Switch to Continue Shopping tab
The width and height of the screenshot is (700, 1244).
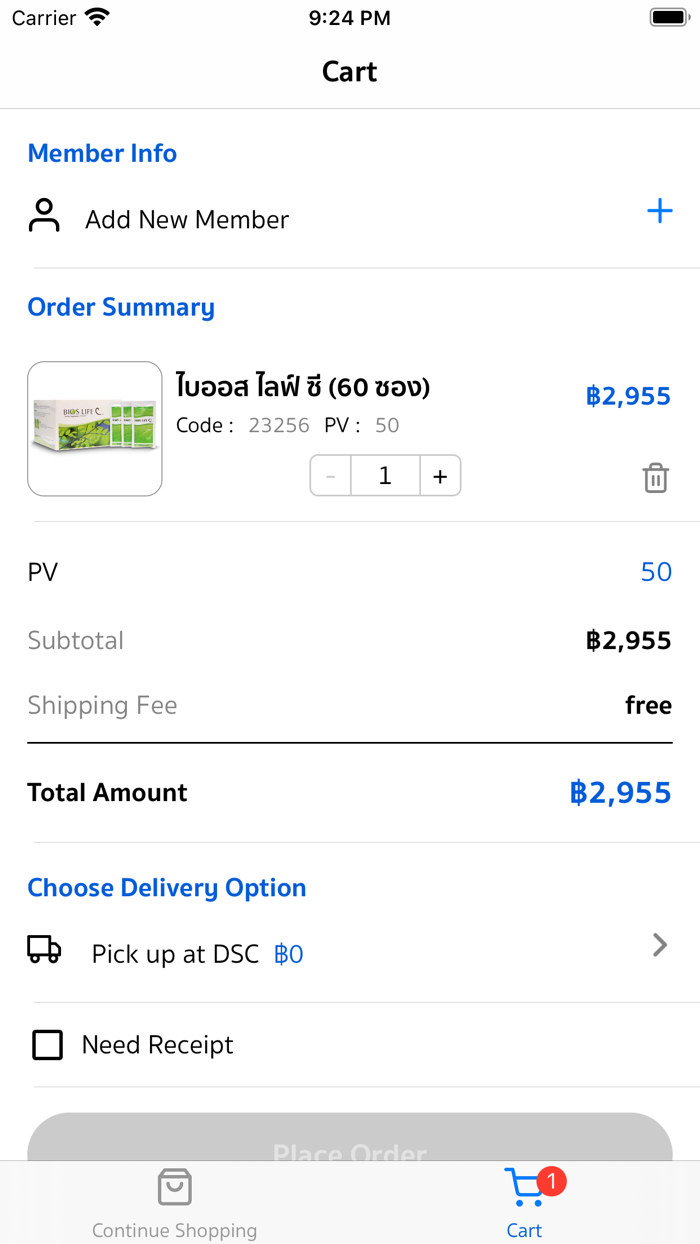pos(175,1230)
